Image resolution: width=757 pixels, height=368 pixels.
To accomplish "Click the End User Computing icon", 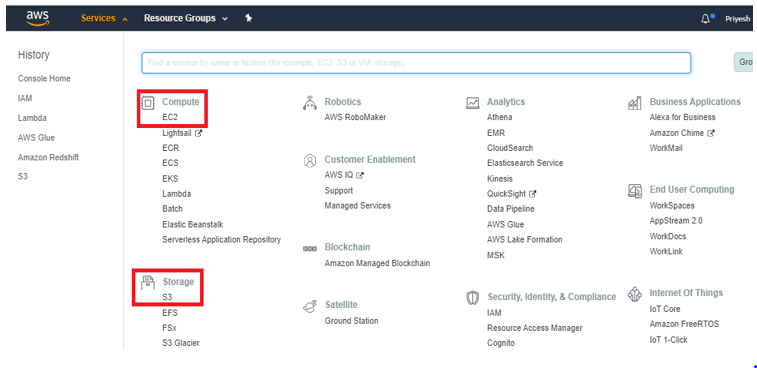I will pyautogui.click(x=634, y=191).
